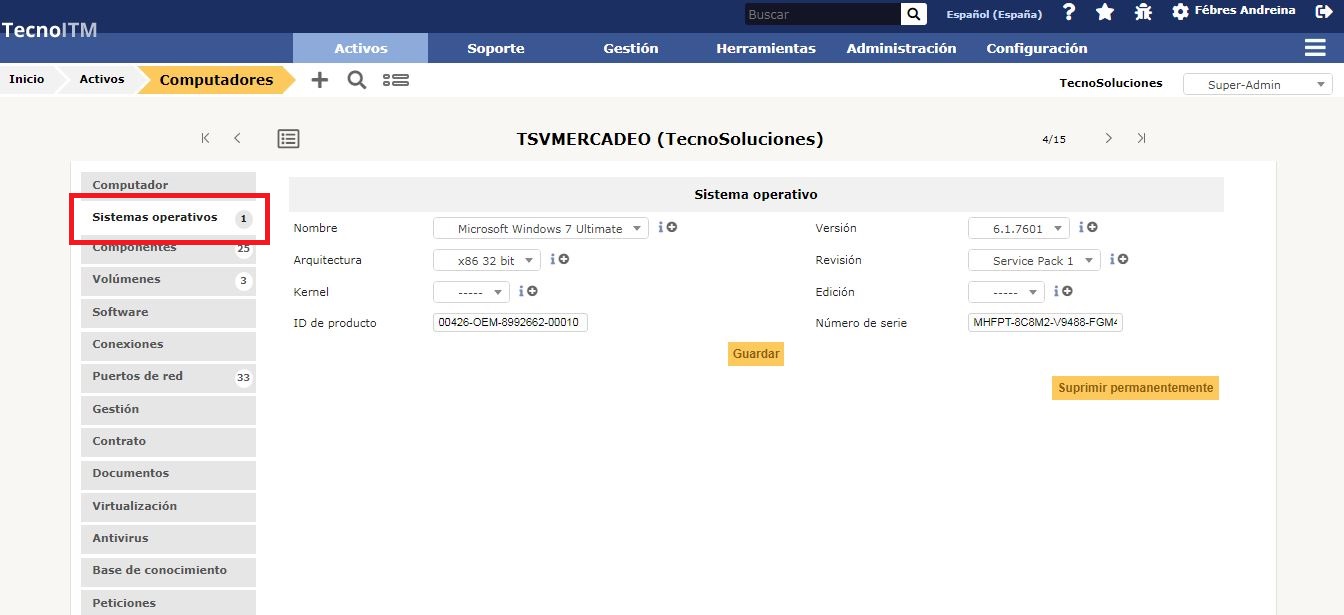Click the debug bug icon
This screenshot has height=615, width=1344.
(x=1143, y=12)
